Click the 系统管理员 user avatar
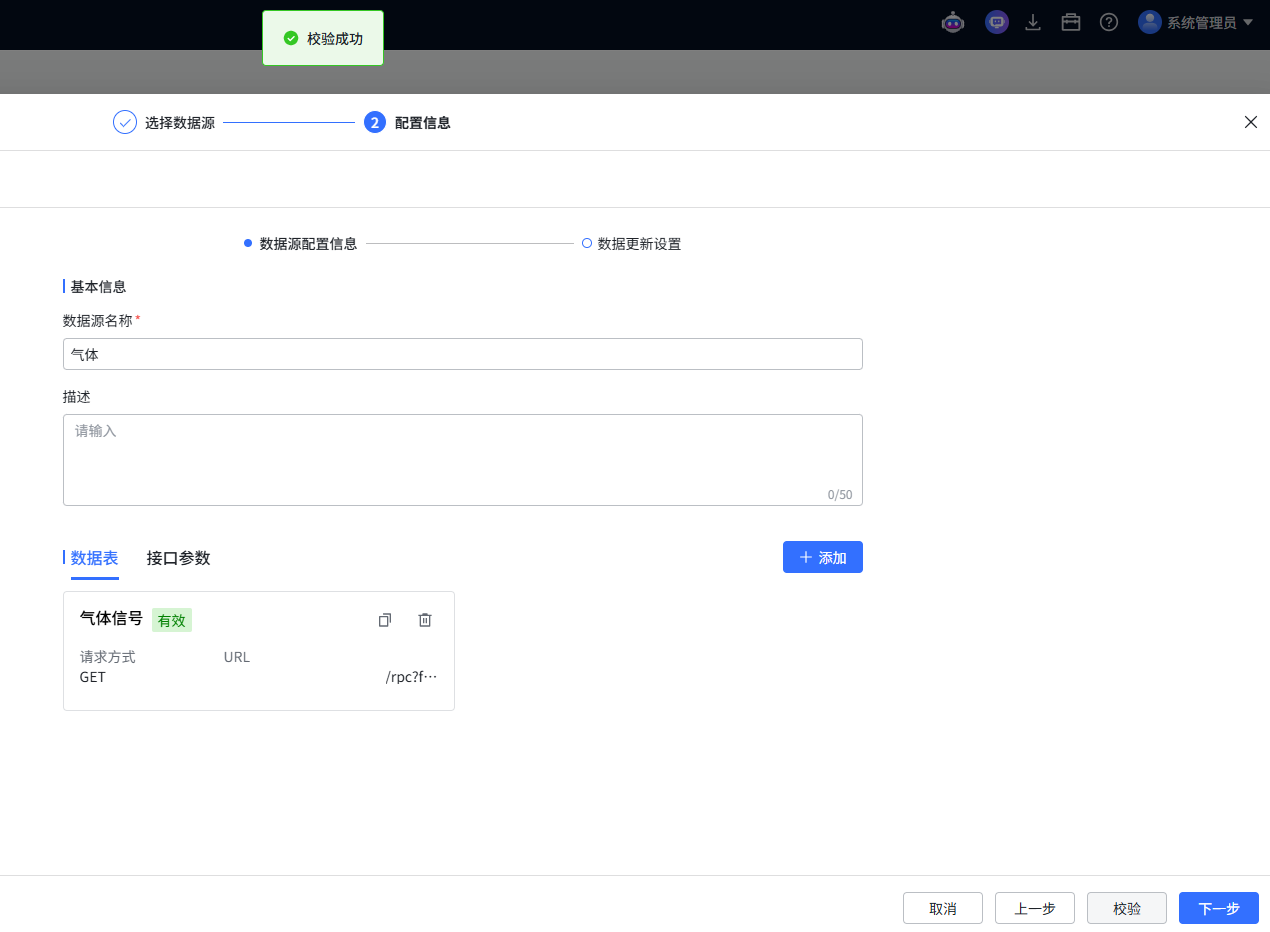This screenshot has height=932, width=1270. (x=1149, y=22)
